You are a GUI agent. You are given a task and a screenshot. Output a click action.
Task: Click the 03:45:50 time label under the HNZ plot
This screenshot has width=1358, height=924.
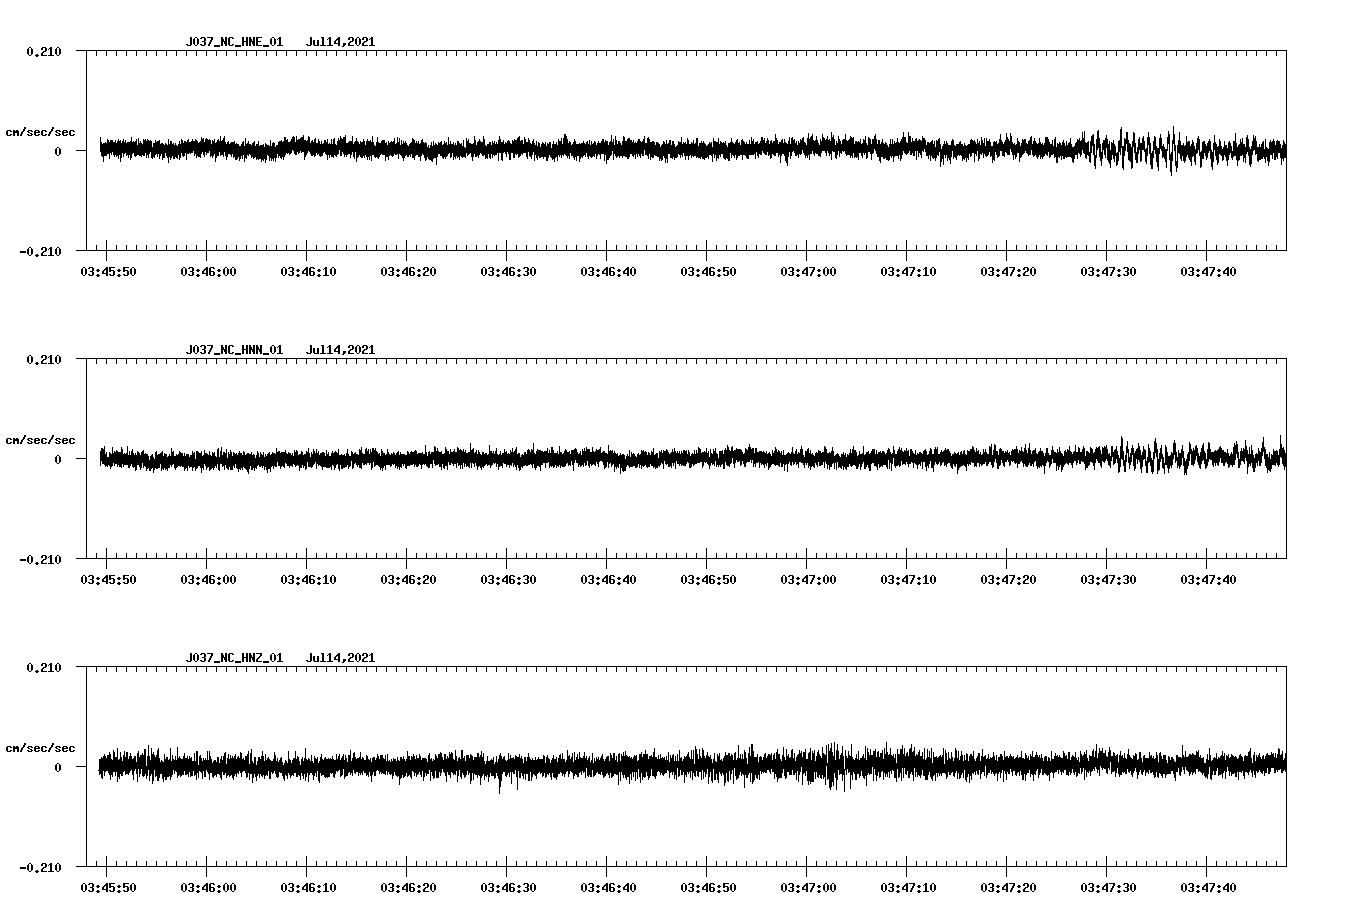pyautogui.click(x=108, y=888)
